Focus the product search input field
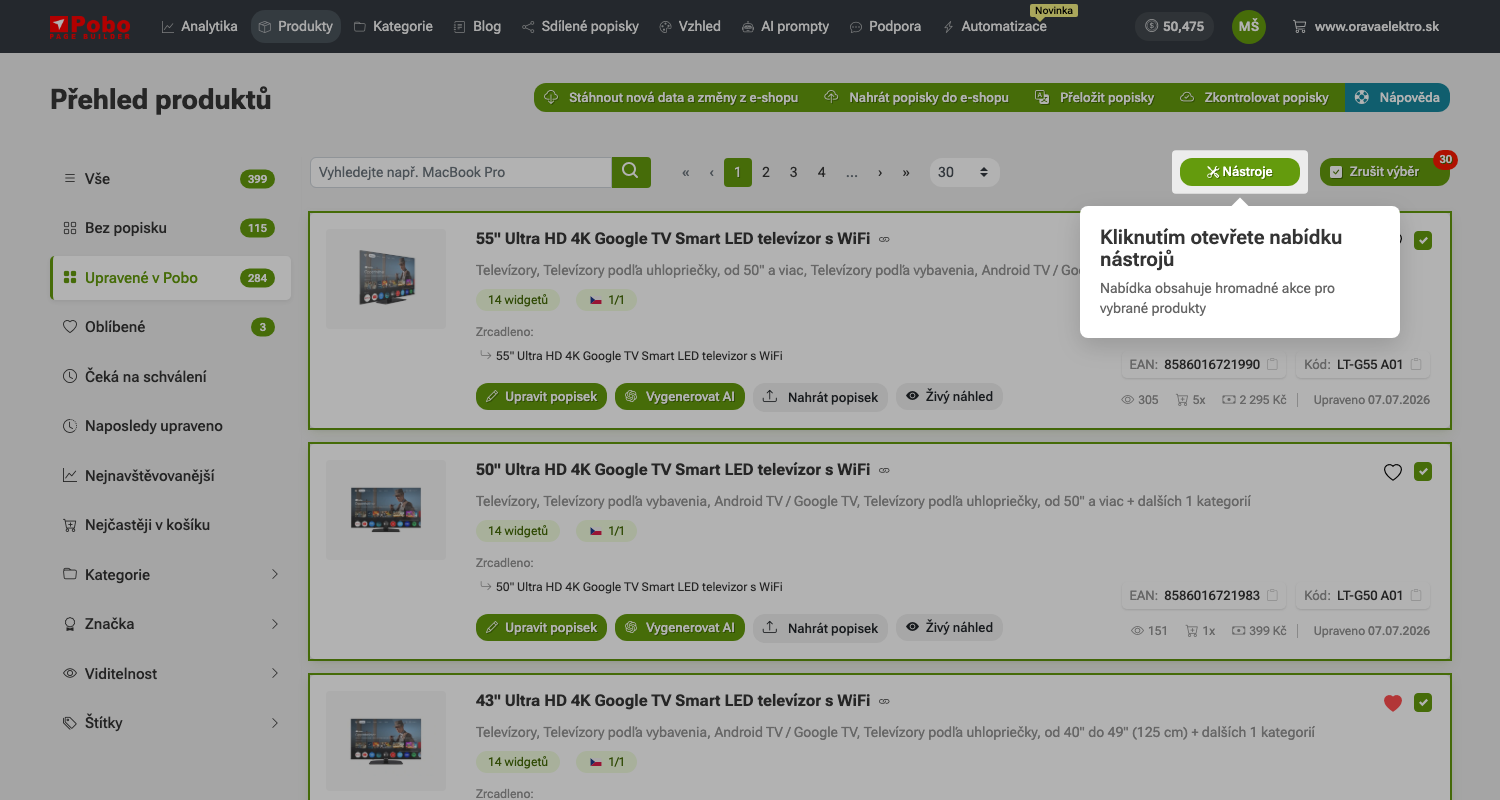 click(461, 172)
